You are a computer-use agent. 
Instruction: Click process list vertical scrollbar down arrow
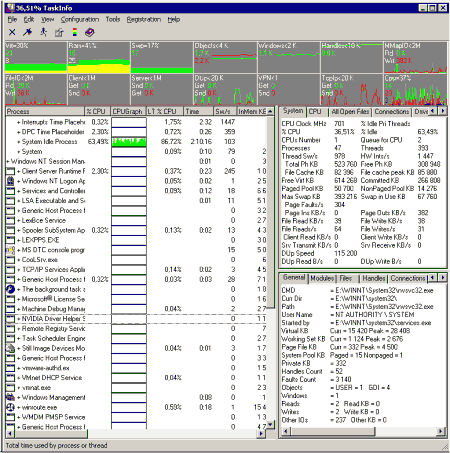pyautogui.click(x=270, y=425)
